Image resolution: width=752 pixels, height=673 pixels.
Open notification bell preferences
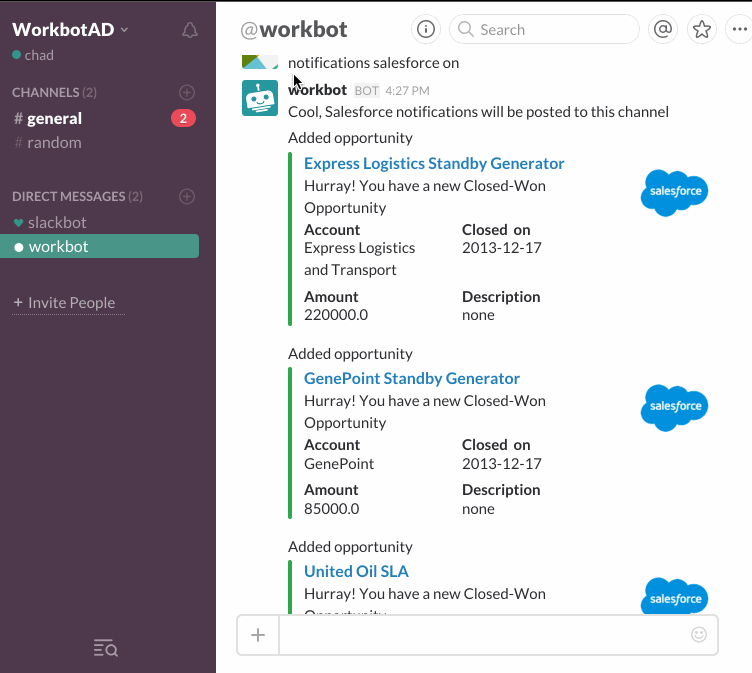pos(189,30)
